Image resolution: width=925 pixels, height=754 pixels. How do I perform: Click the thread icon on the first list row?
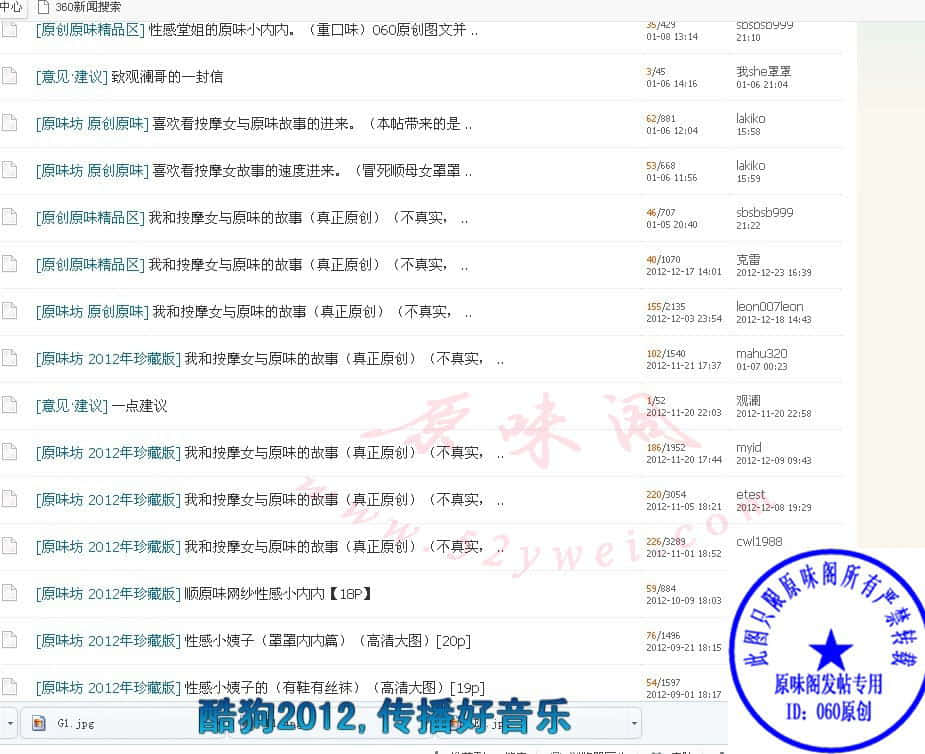9,29
